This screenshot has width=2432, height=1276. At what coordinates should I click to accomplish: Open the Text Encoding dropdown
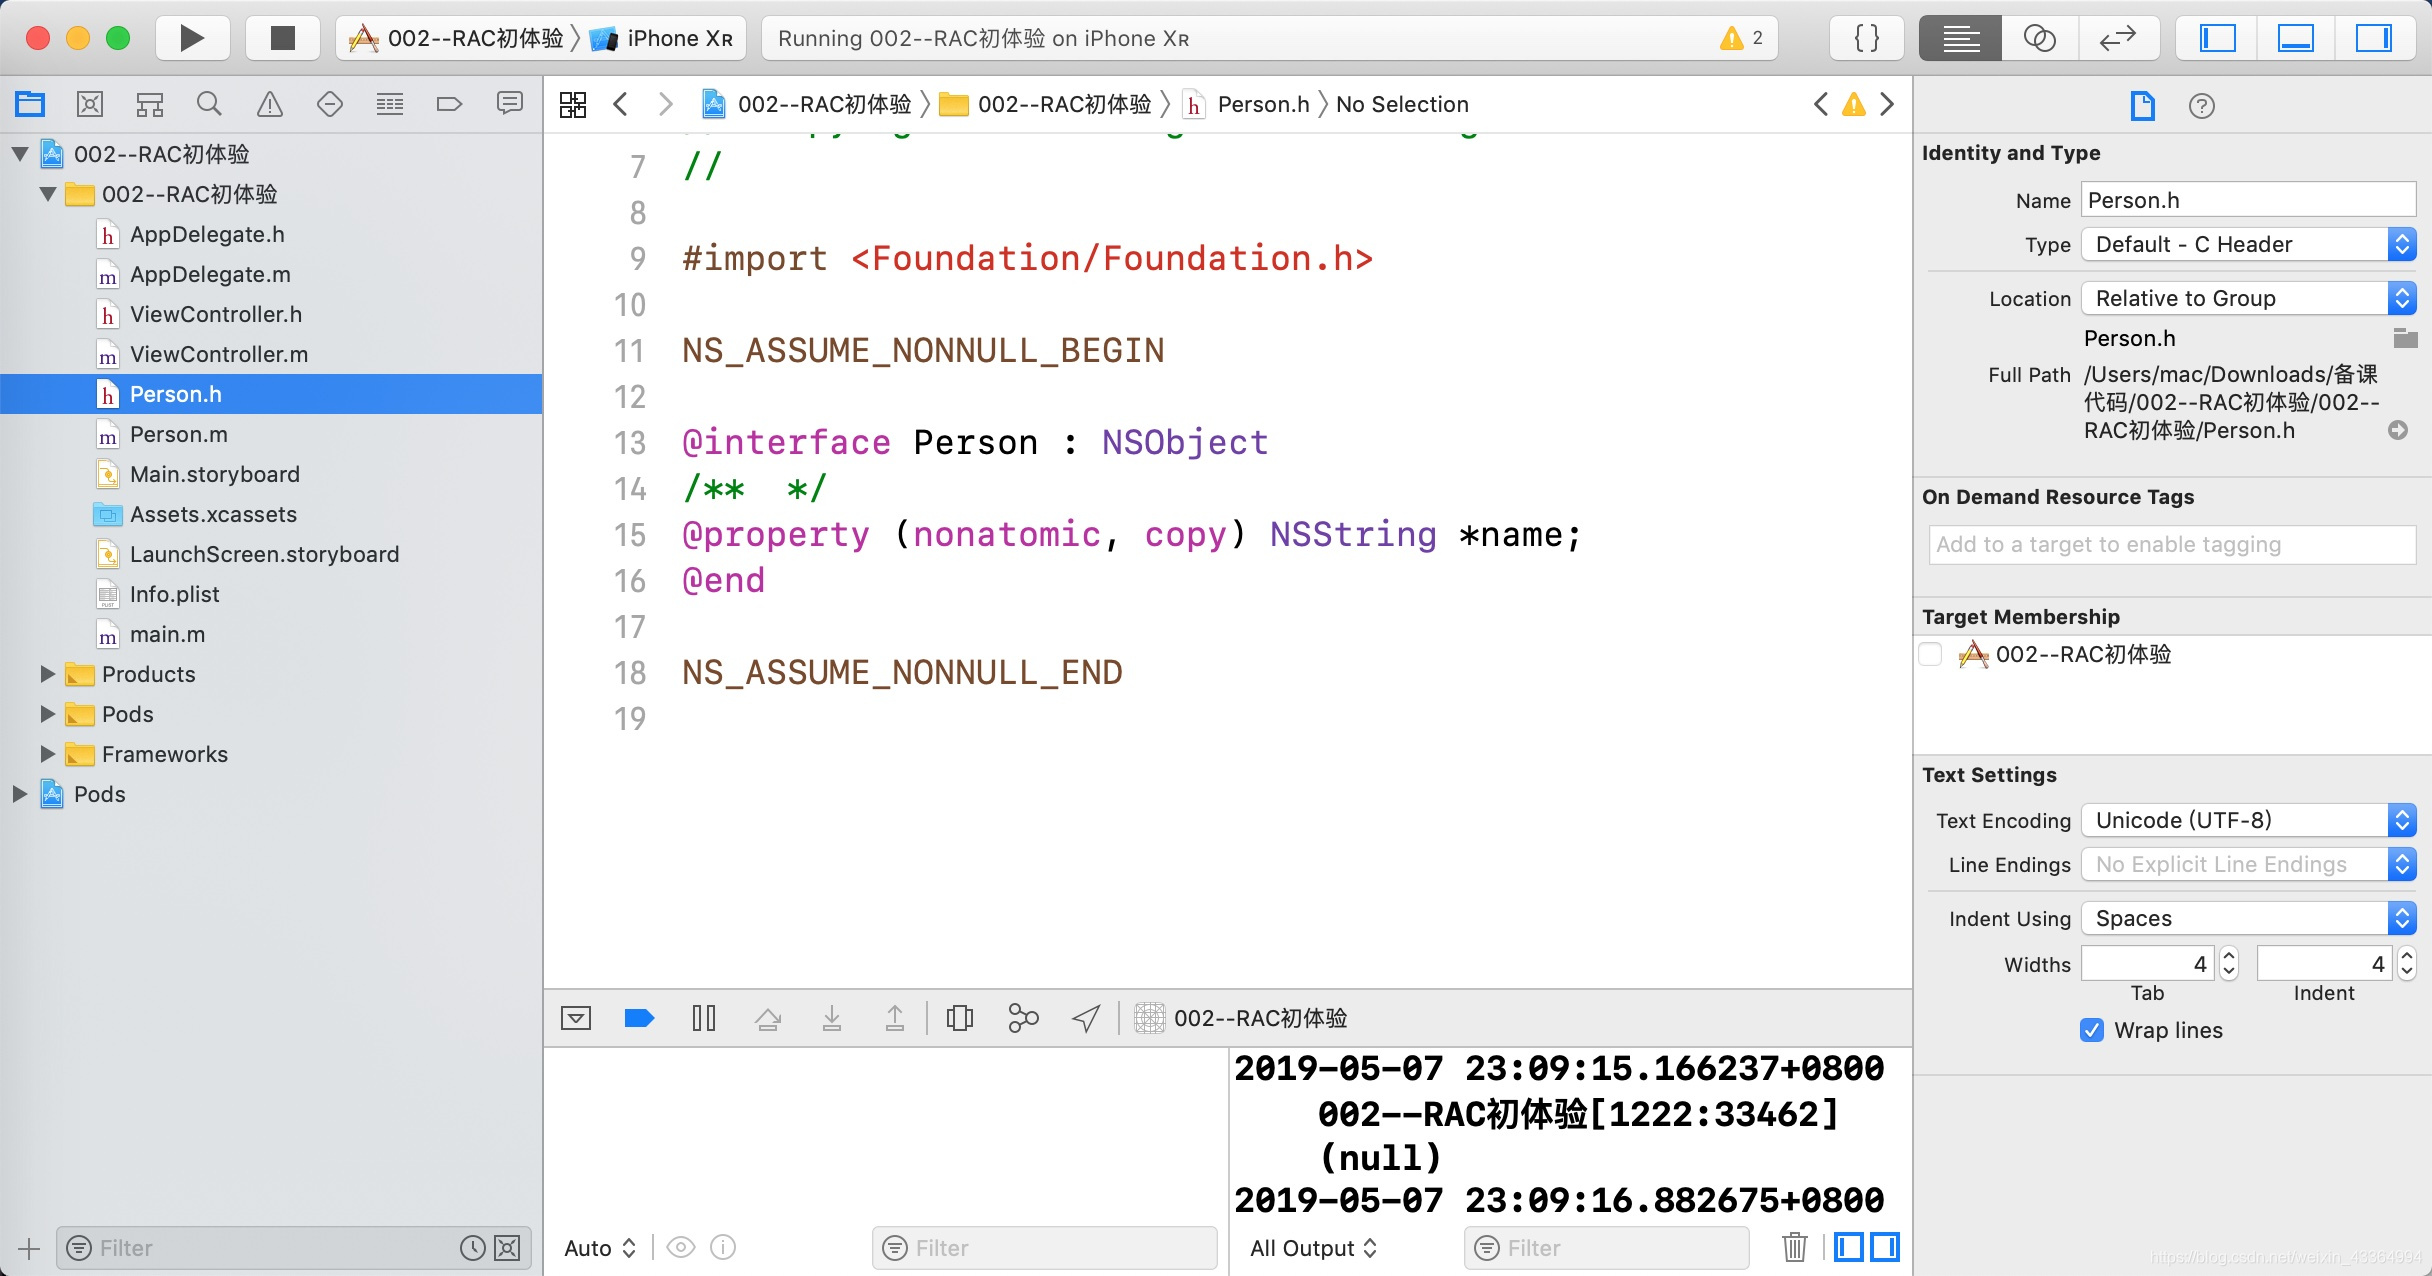(2248, 820)
